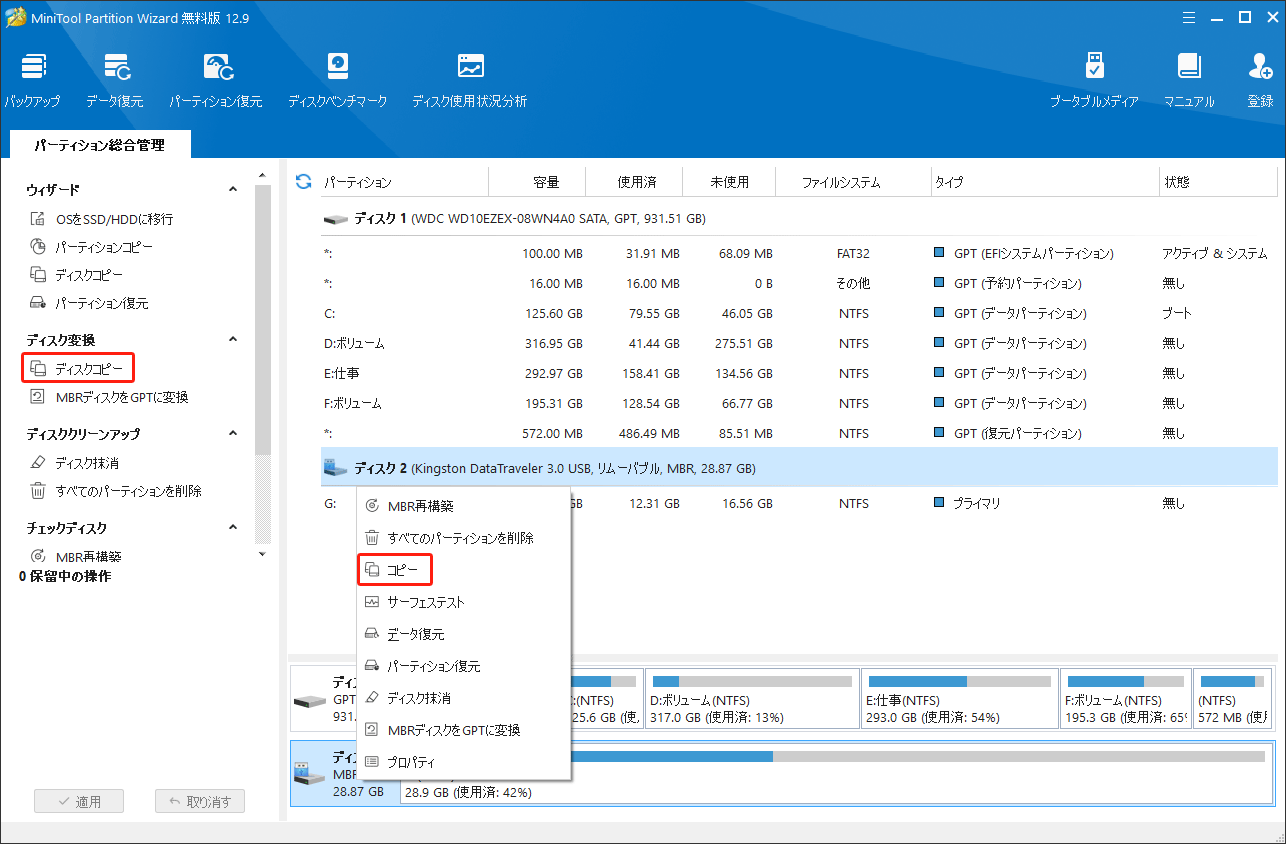Start ディスクベンチマーク tool
This screenshot has height=844, width=1286.
click(337, 81)
